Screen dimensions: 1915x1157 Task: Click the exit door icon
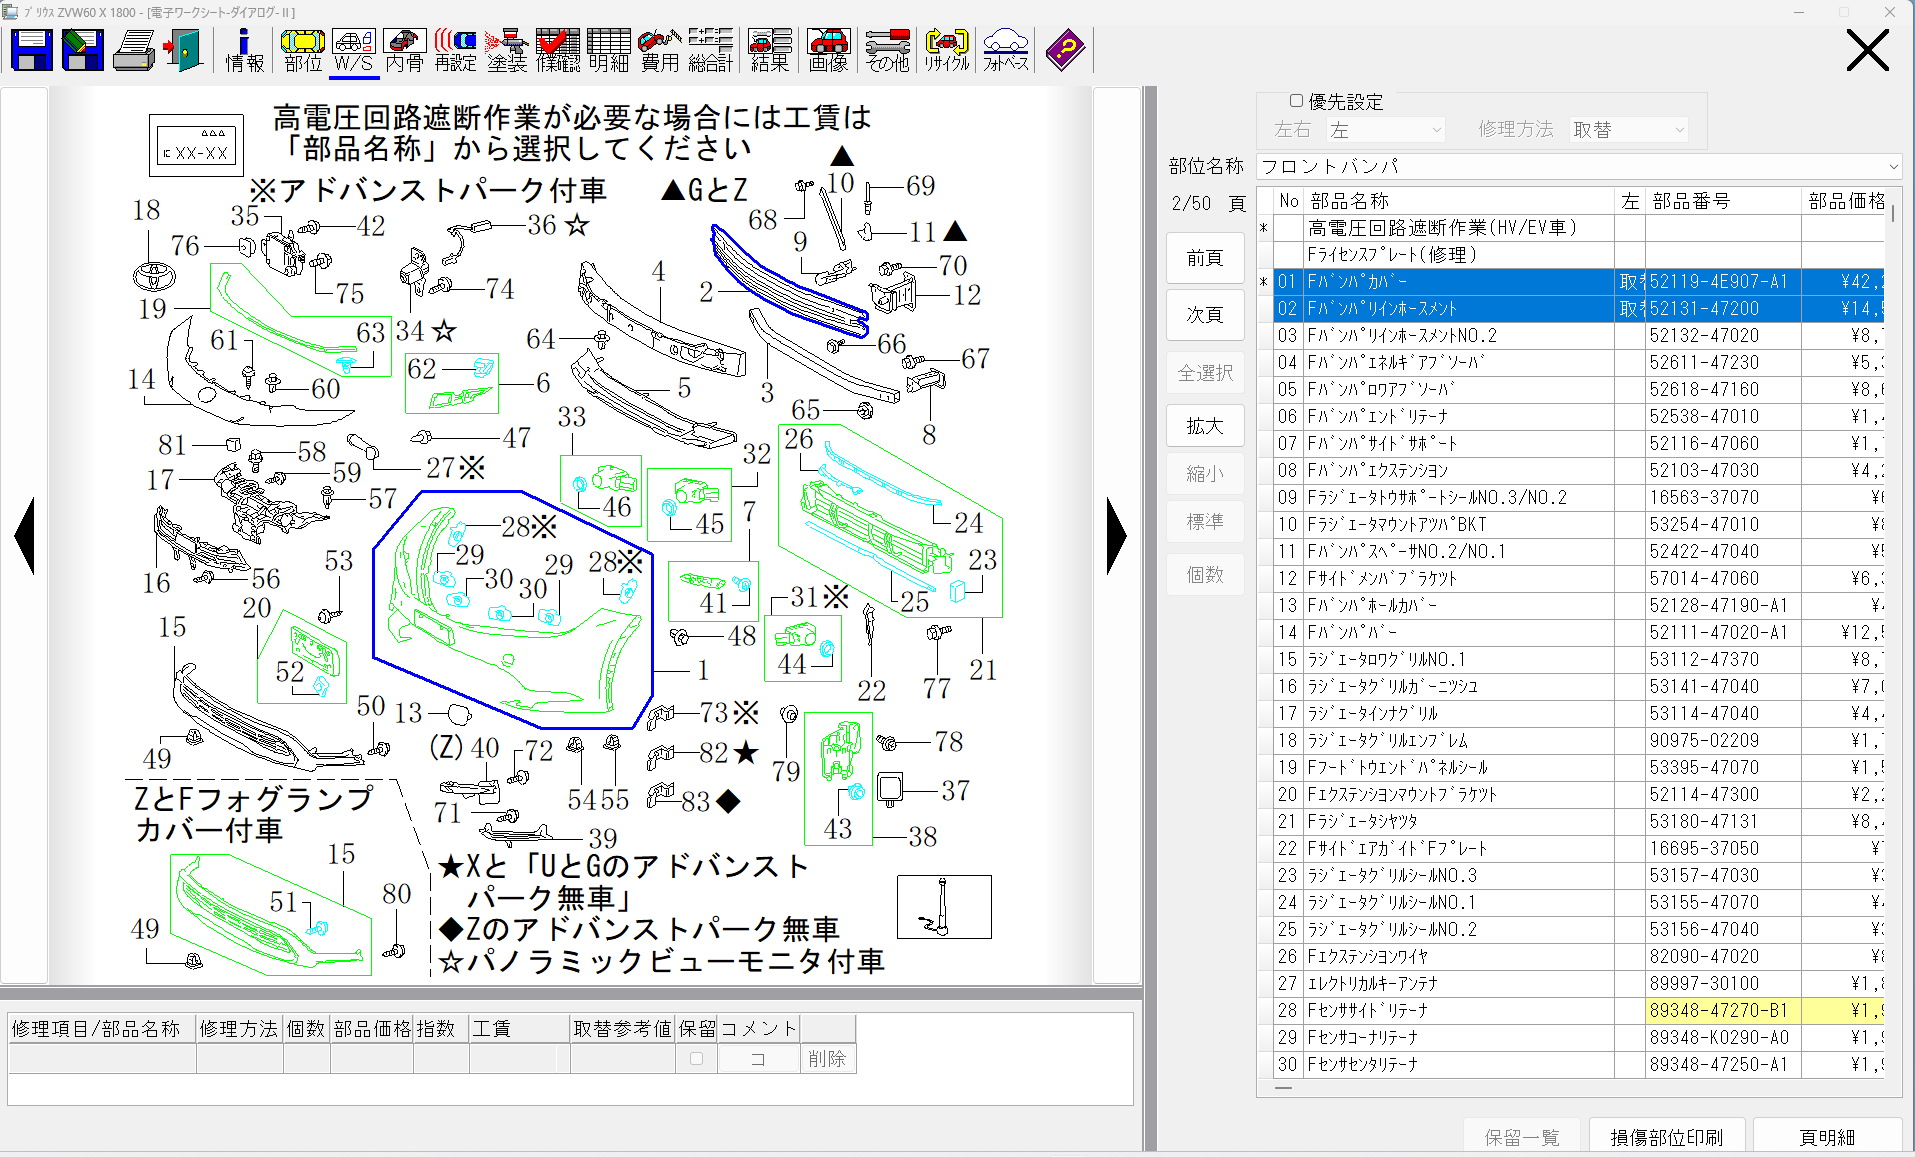point(184,50)
